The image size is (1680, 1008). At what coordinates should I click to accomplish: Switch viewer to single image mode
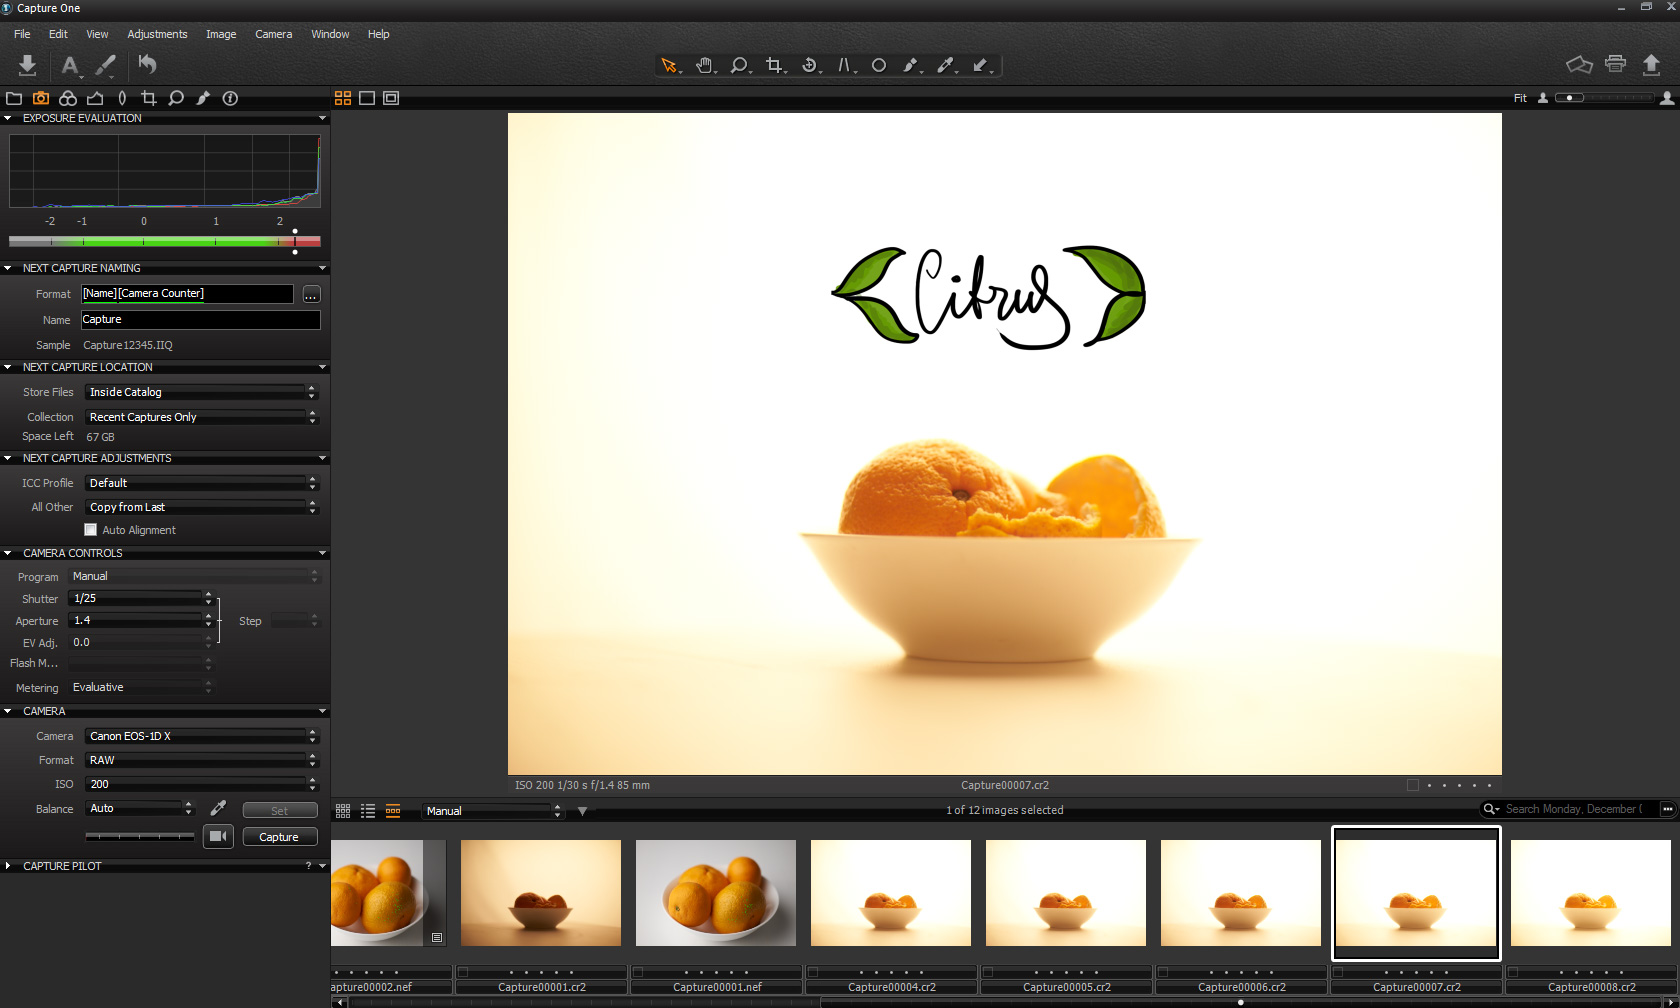point(367,98)
